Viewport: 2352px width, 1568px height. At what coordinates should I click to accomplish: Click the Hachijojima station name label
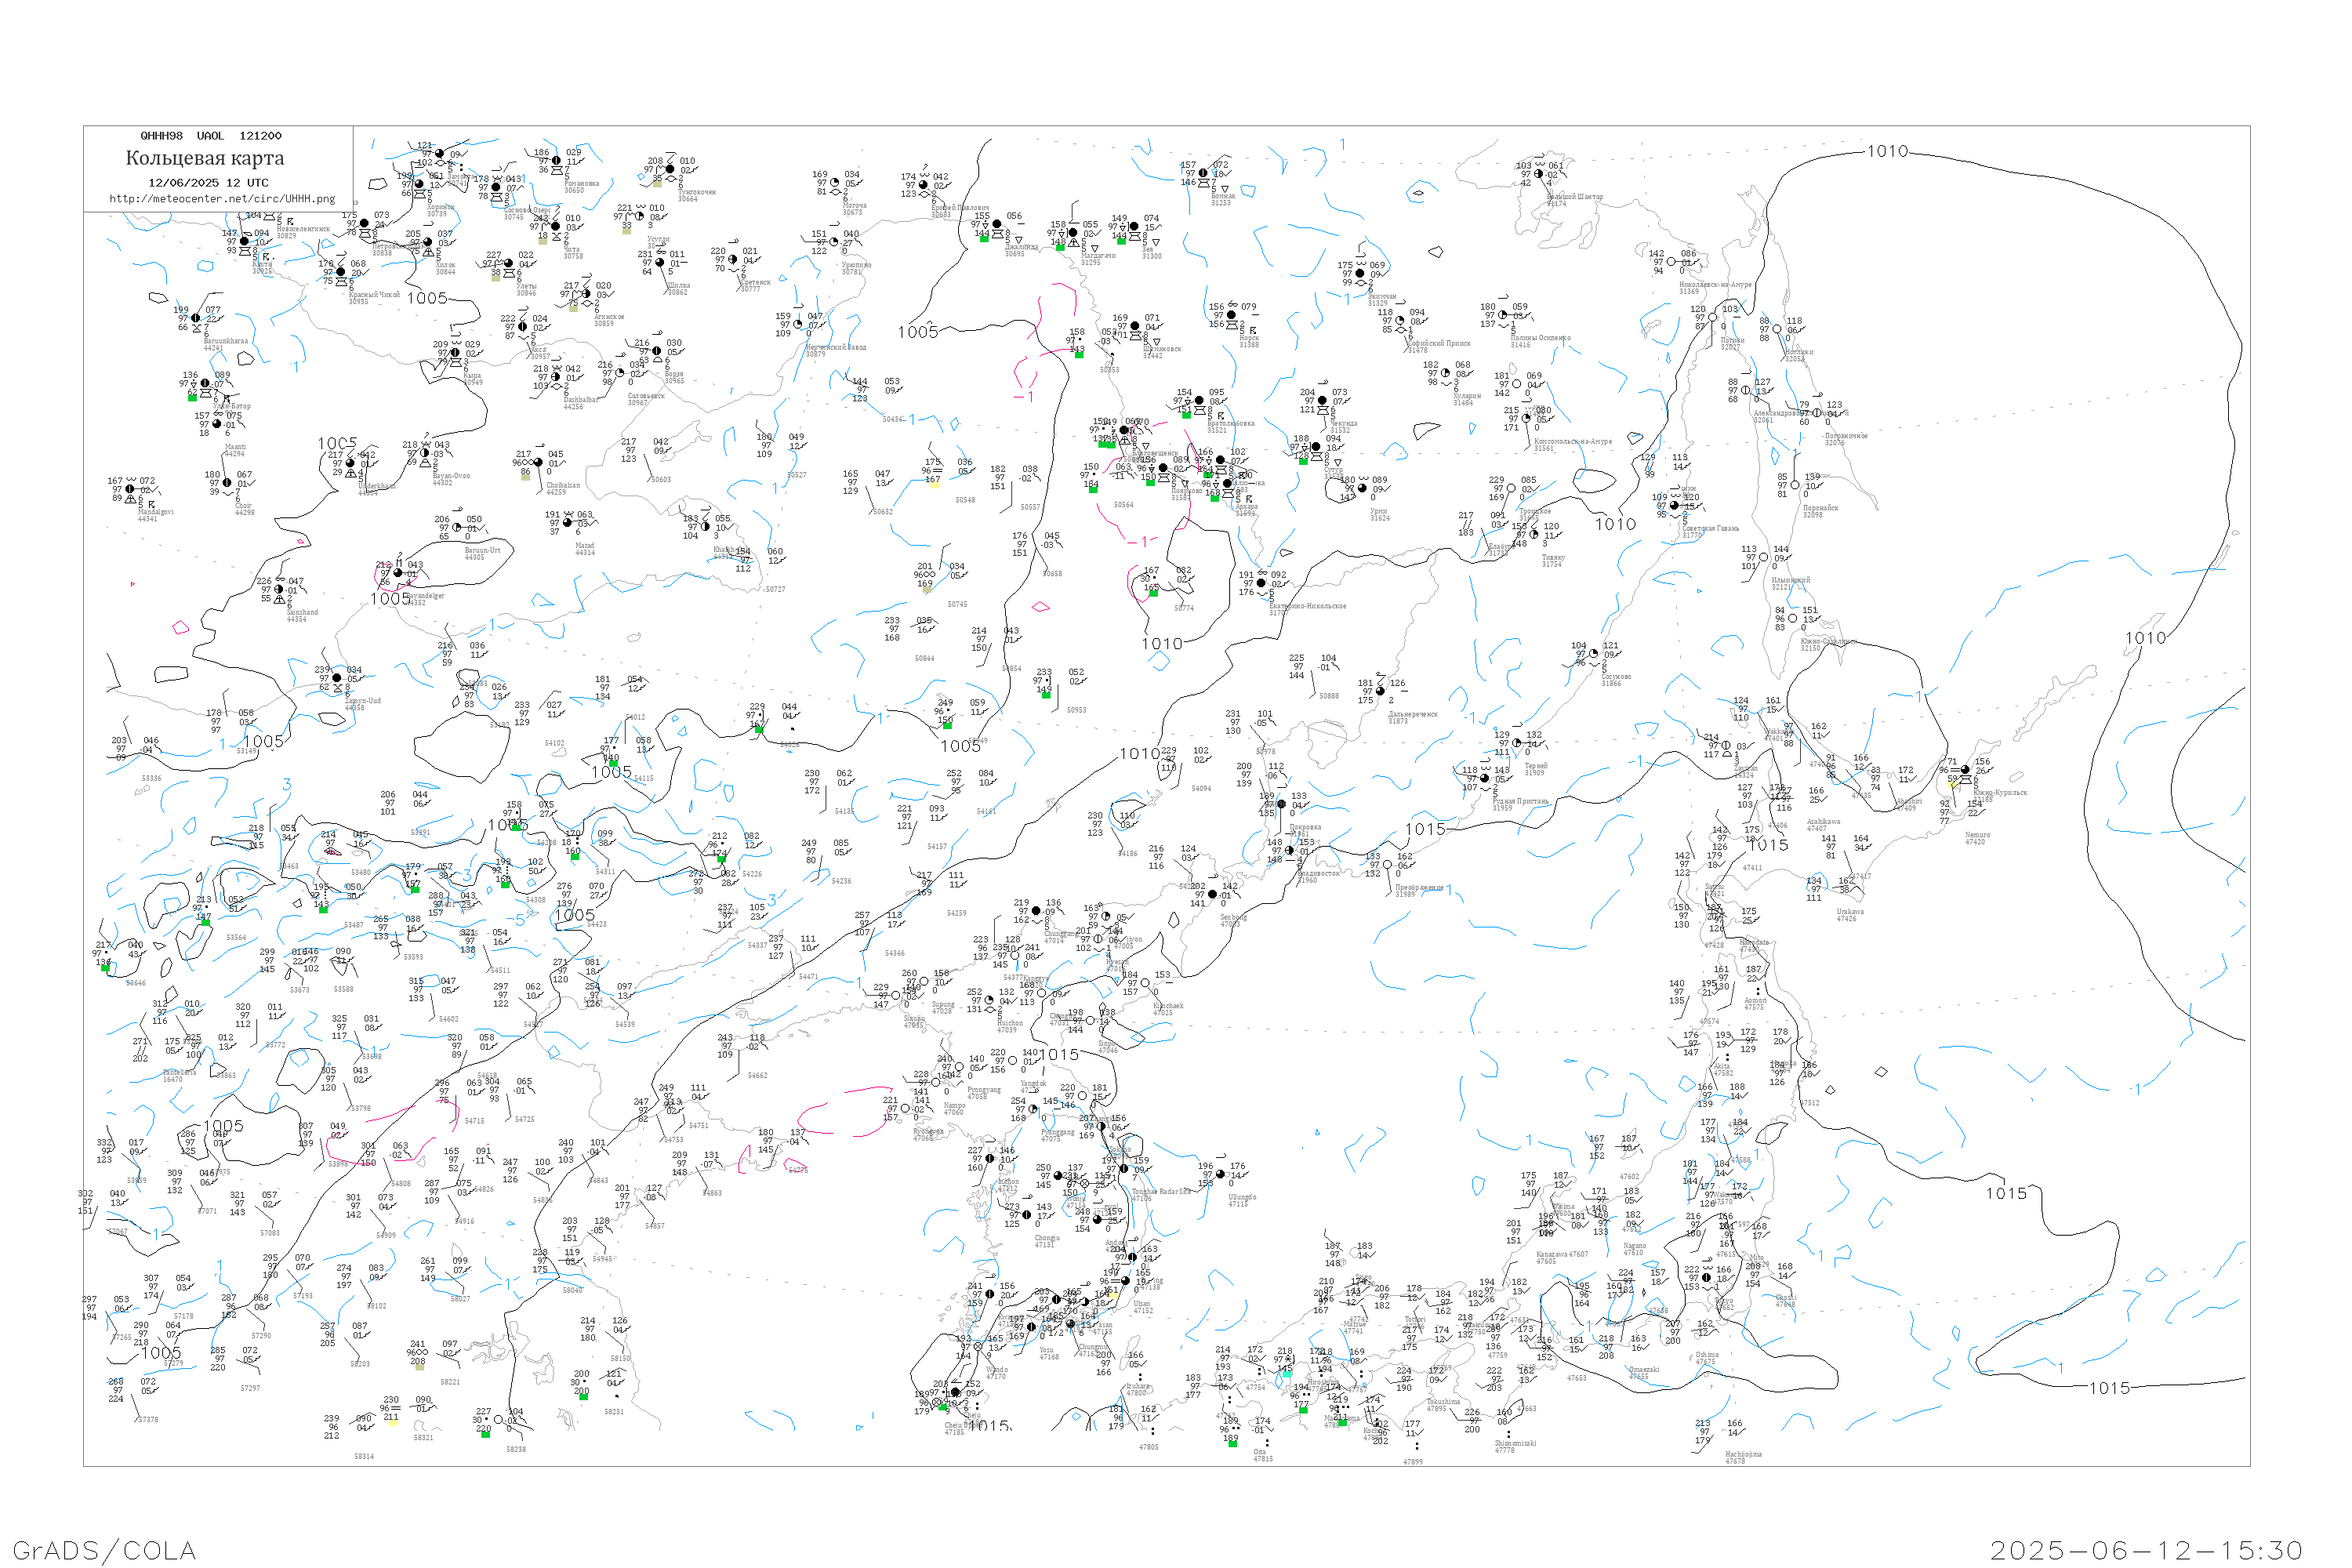(x=1743, y=1454)
